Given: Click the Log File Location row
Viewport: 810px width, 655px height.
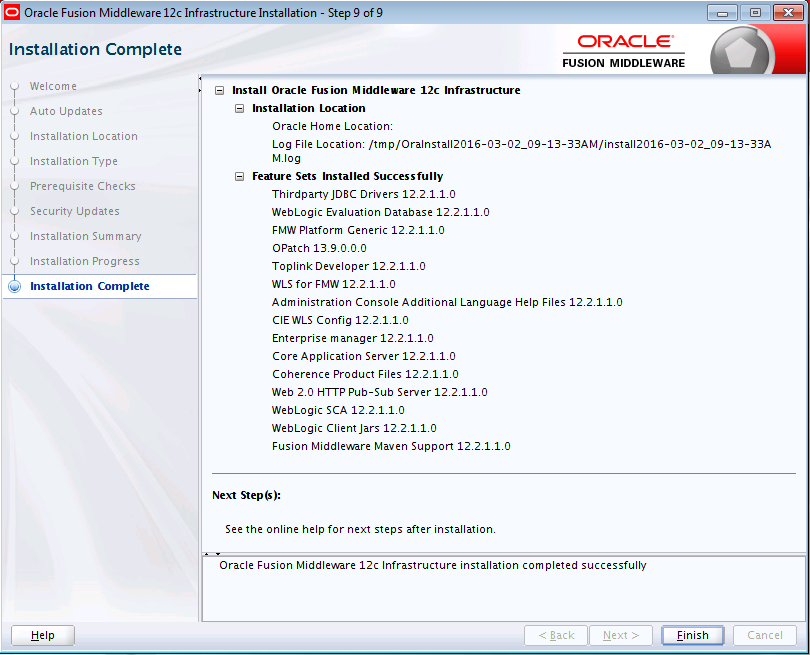Looking at the screenshot, I should [x=522, y=151].
